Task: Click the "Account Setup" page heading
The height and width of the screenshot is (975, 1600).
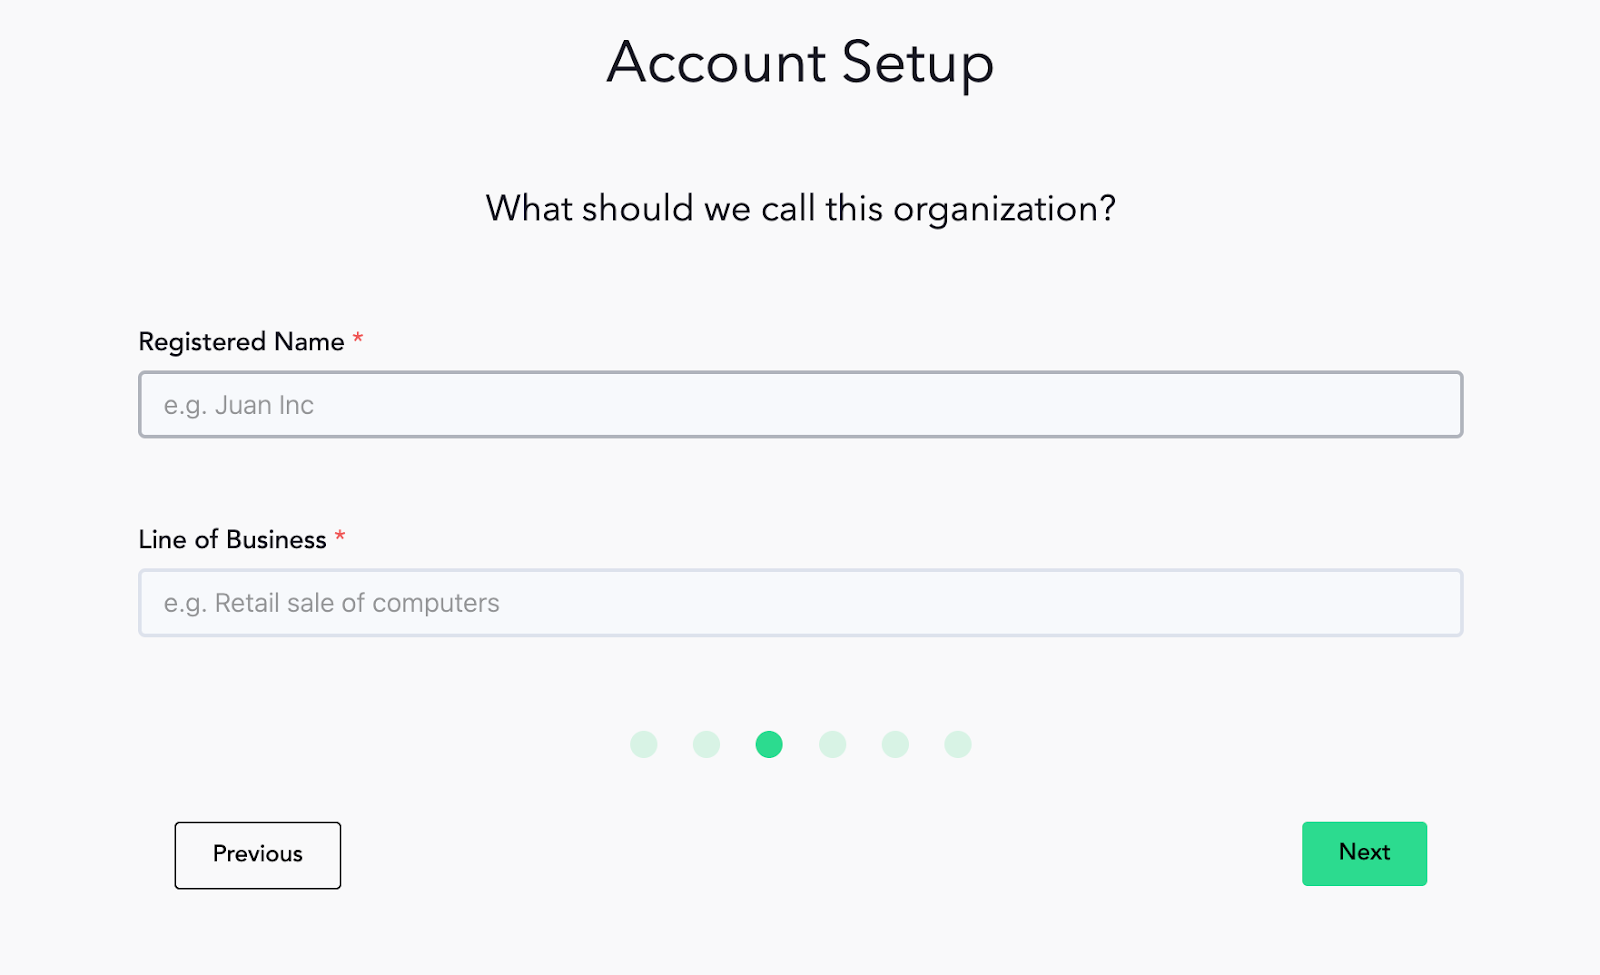Action: coord(800,62)
